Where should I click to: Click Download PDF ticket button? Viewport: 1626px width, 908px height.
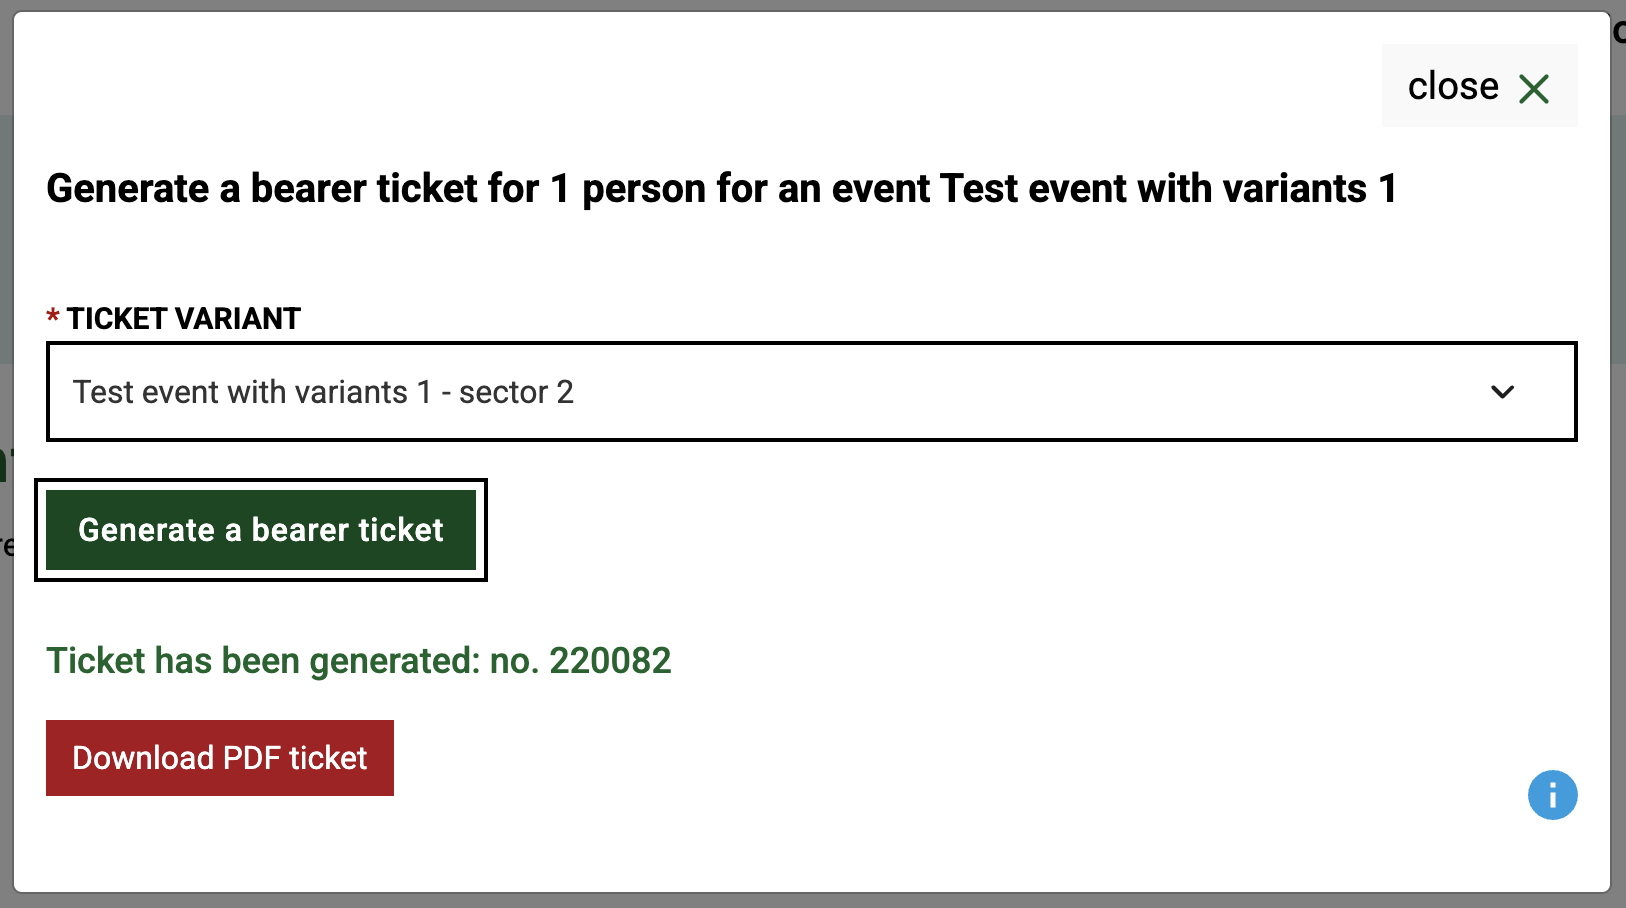tap(220, 758)
